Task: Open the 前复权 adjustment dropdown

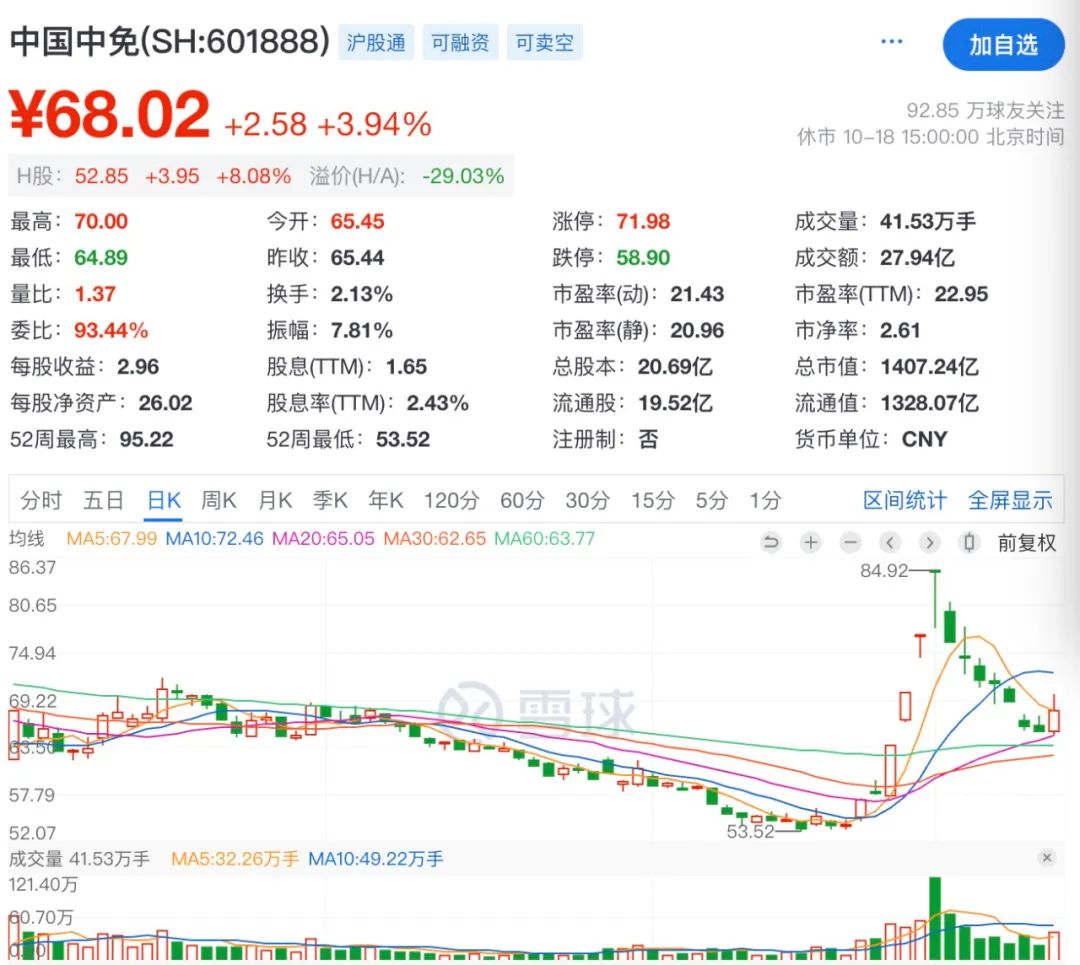Action: pyautogui.click(x=1027, y=543)
